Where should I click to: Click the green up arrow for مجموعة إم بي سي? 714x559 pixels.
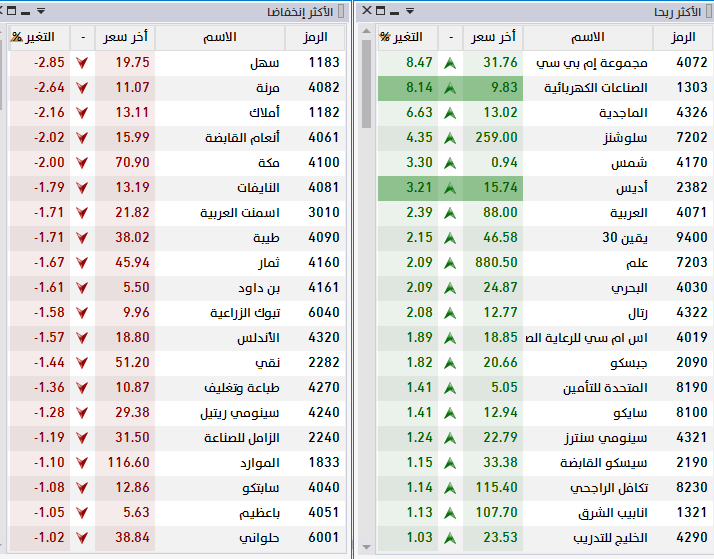click(450, 63)
